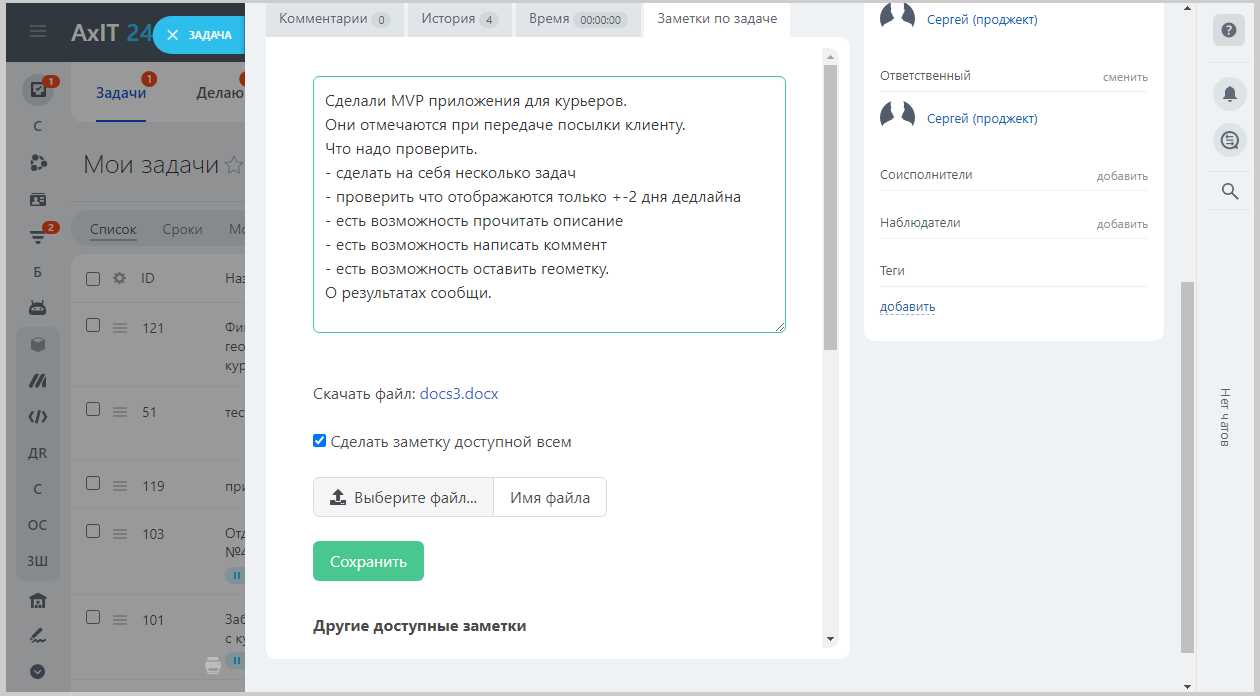Open the chat messages icon
This screenshot has height=696, width=1260.
1229,140
